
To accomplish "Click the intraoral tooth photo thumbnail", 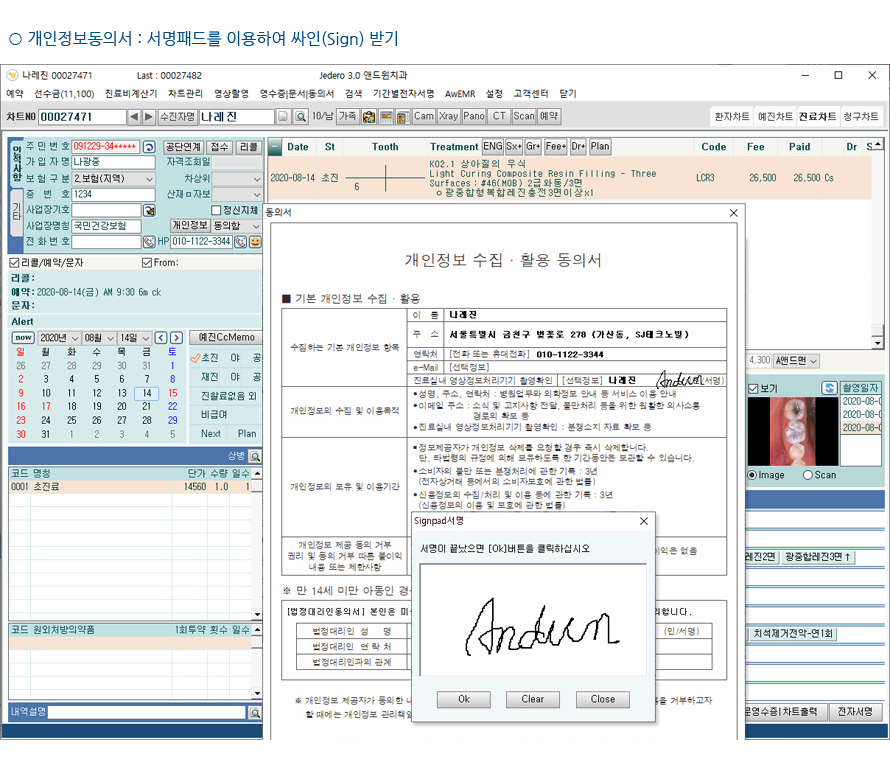I will click(787, 430).
